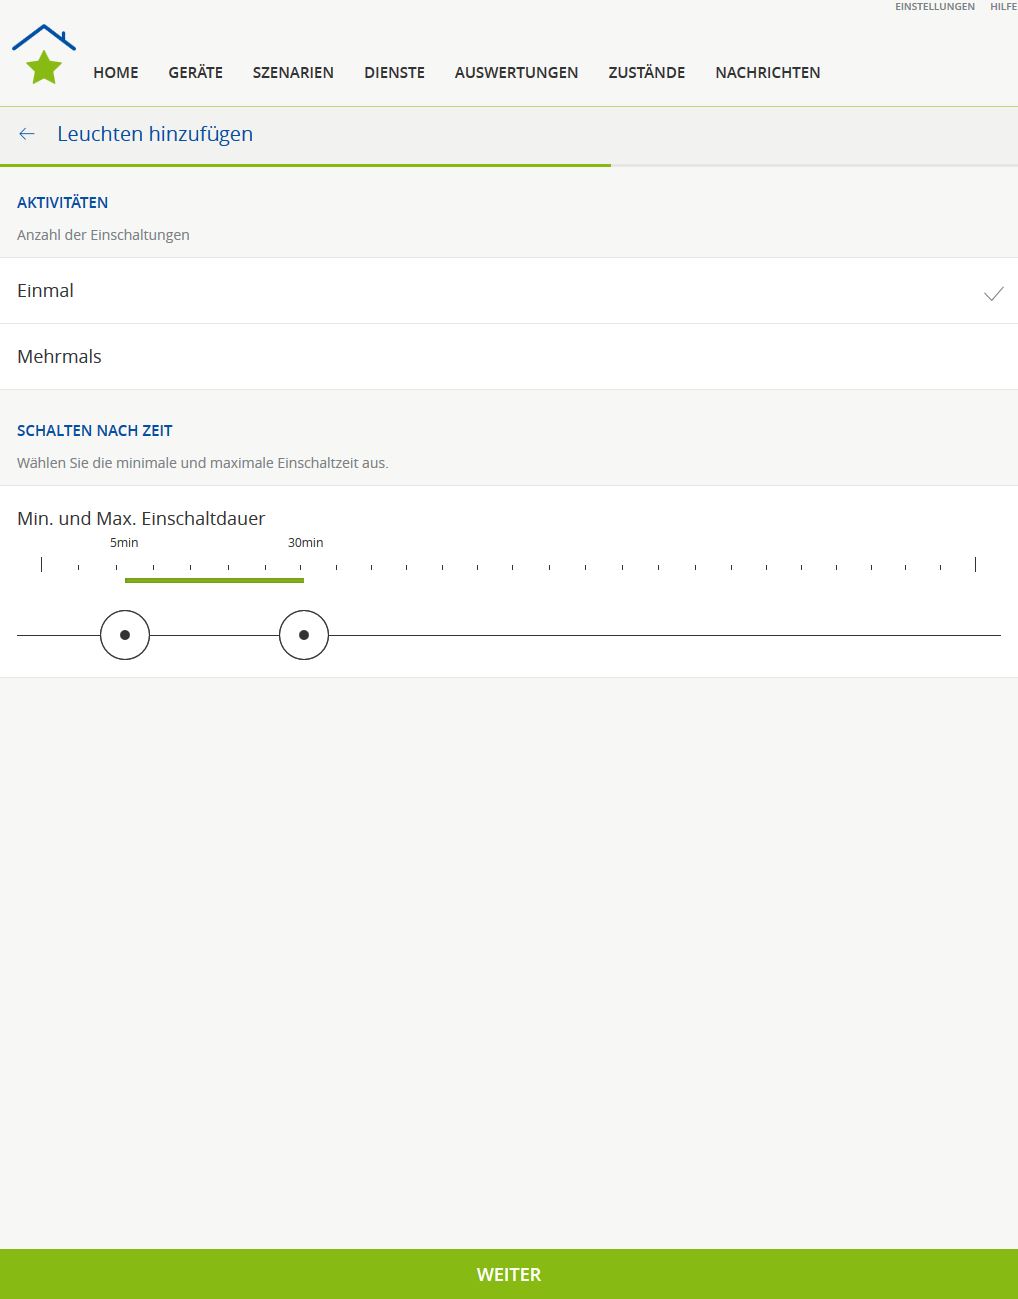Open the HOME menu
Viewport: 1018px width, 1299px height.
(x=116, y=73)
